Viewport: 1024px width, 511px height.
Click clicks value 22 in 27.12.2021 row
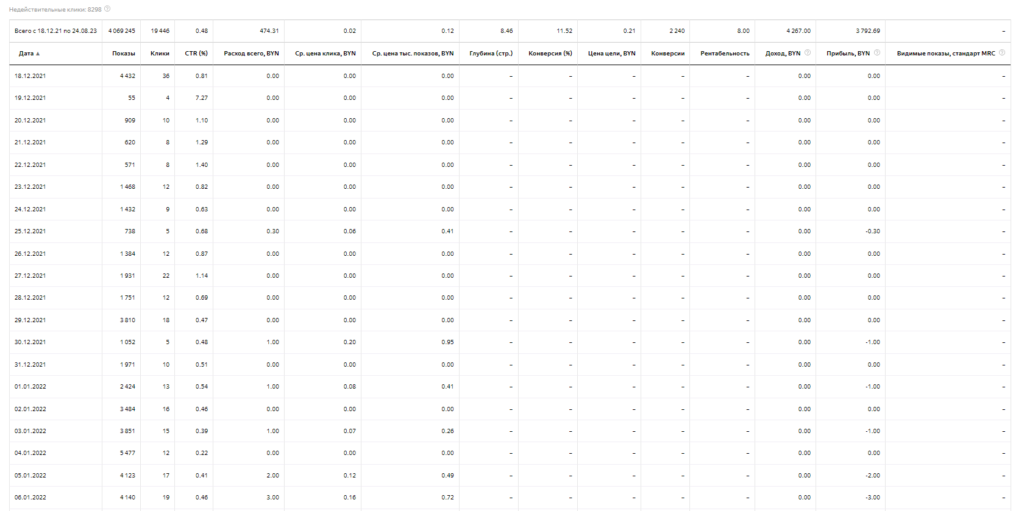[166, 276]
